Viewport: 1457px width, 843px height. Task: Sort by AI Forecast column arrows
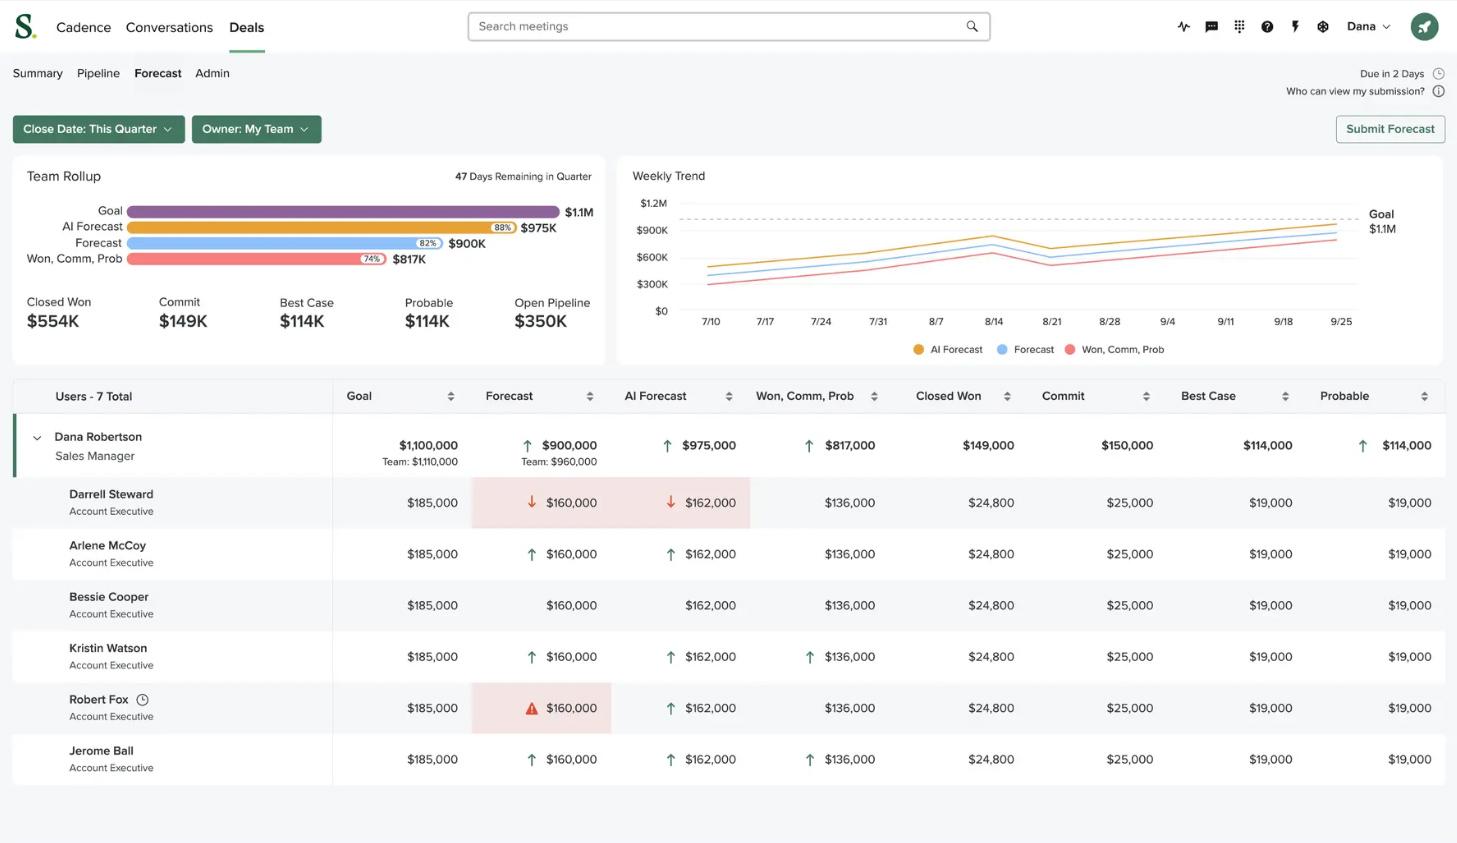729,397
